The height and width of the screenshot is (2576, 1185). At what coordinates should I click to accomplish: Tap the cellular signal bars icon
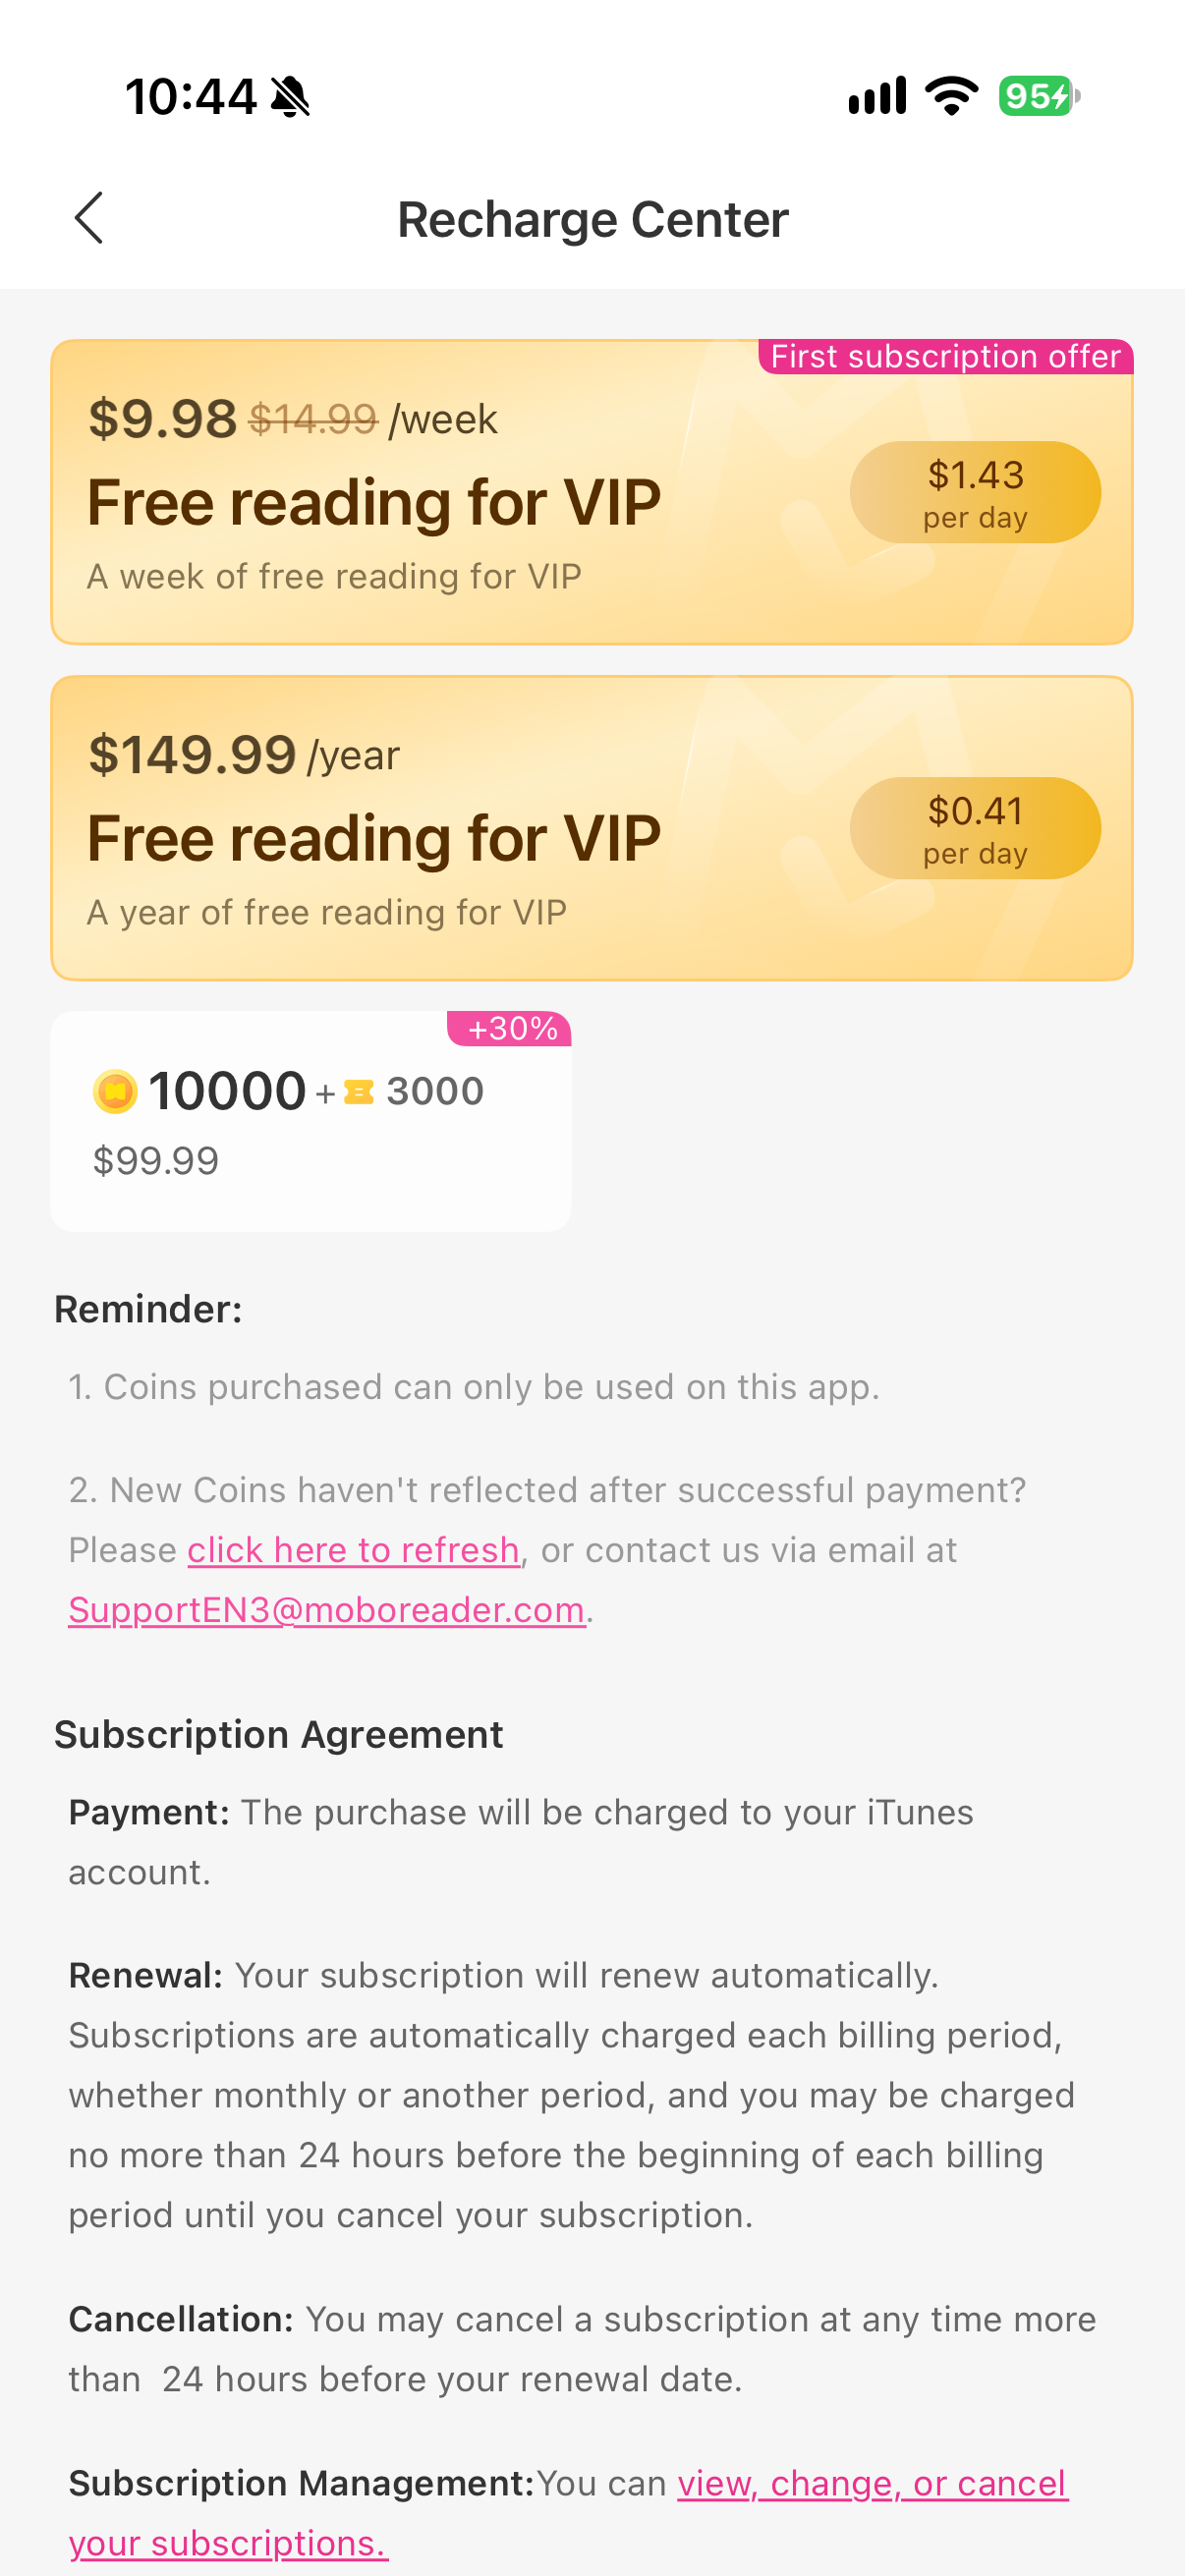coord(877,96)
